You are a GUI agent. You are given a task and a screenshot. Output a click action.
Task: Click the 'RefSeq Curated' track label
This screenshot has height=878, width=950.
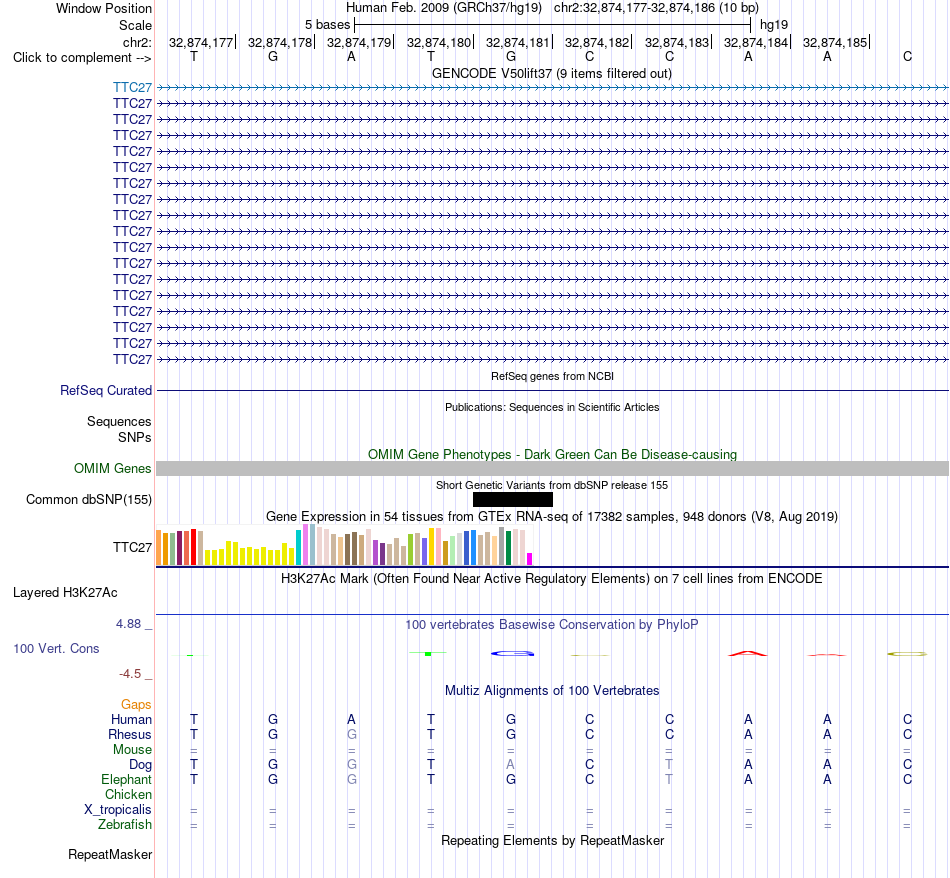(x=105, y=390)
